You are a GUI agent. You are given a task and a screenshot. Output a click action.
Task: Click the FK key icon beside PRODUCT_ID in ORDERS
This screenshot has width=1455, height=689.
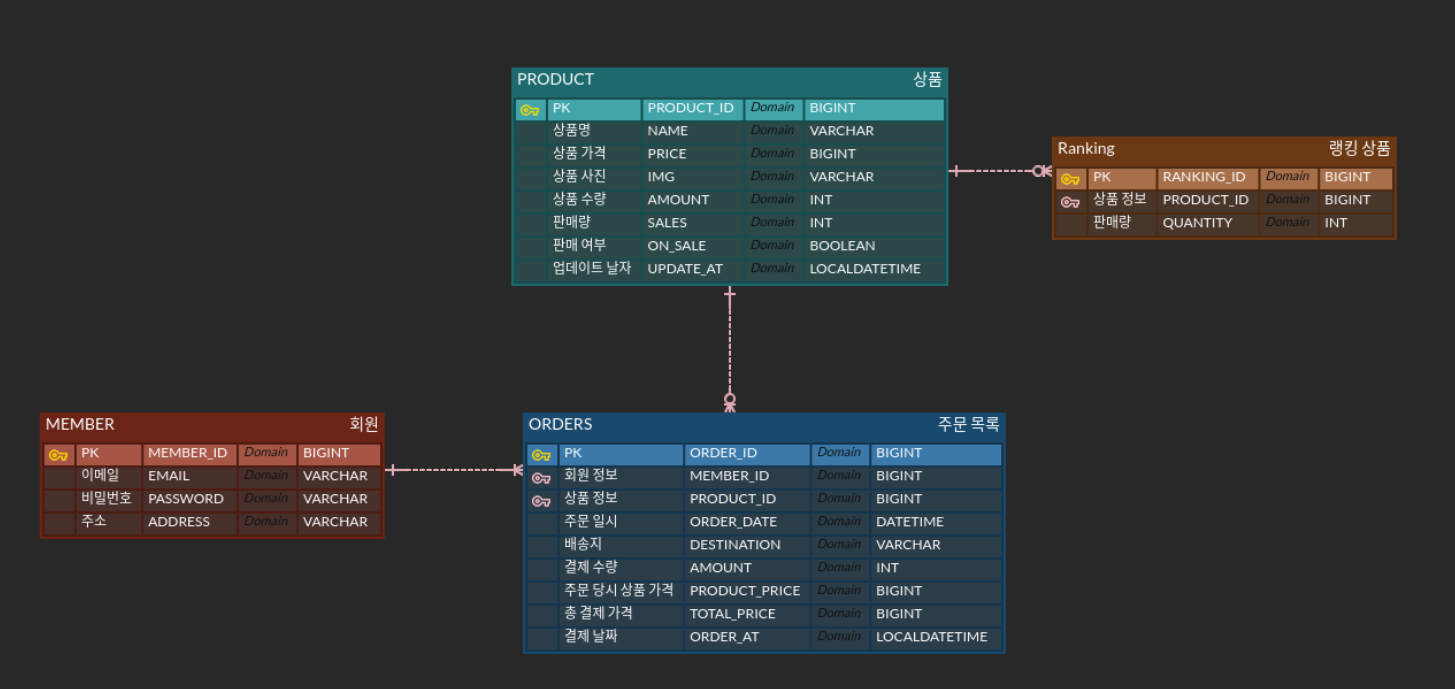pyautogui.click(x=540, y=499)
